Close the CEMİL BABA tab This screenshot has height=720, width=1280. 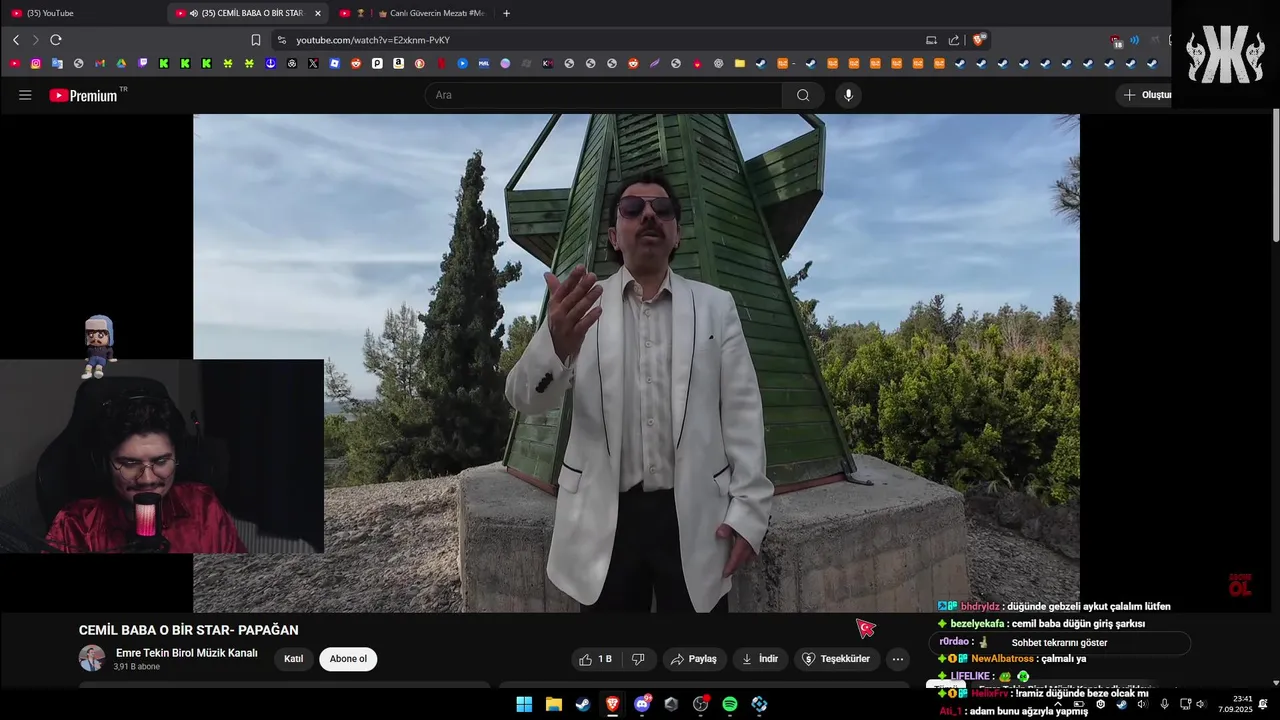click(318, 13)
